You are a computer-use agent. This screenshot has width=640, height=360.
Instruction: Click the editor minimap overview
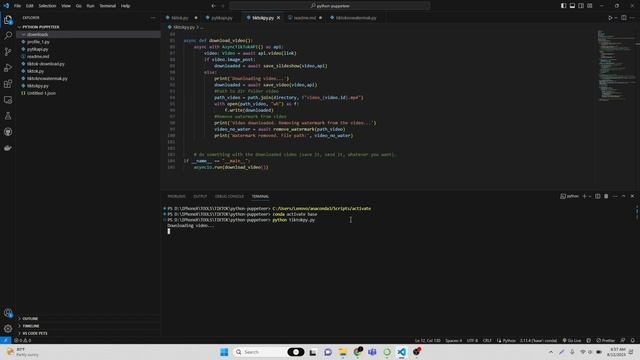coord(617,65)
